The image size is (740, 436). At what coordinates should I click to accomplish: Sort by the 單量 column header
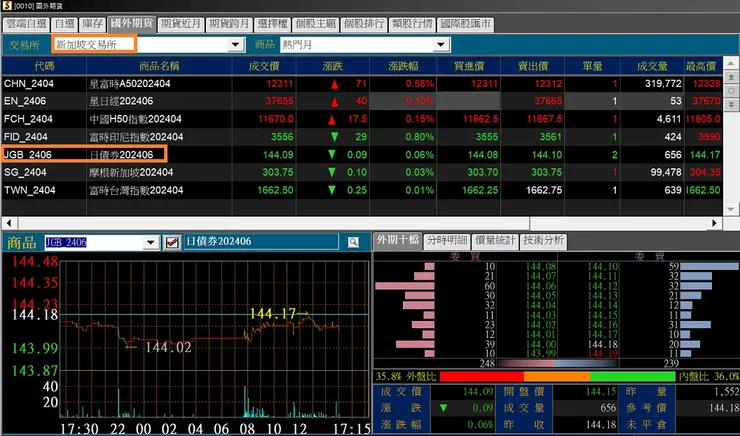[592, 66]
